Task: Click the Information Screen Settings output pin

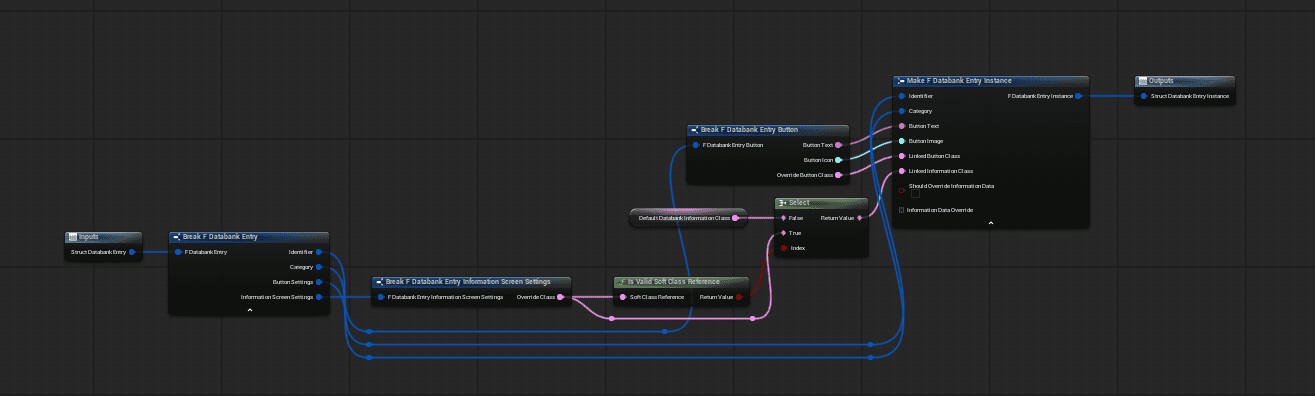Action: [x=319, y=297]
